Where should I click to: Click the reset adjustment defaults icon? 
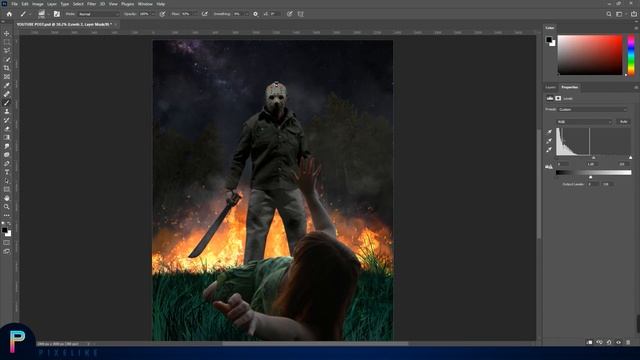(x=609, y=342)
